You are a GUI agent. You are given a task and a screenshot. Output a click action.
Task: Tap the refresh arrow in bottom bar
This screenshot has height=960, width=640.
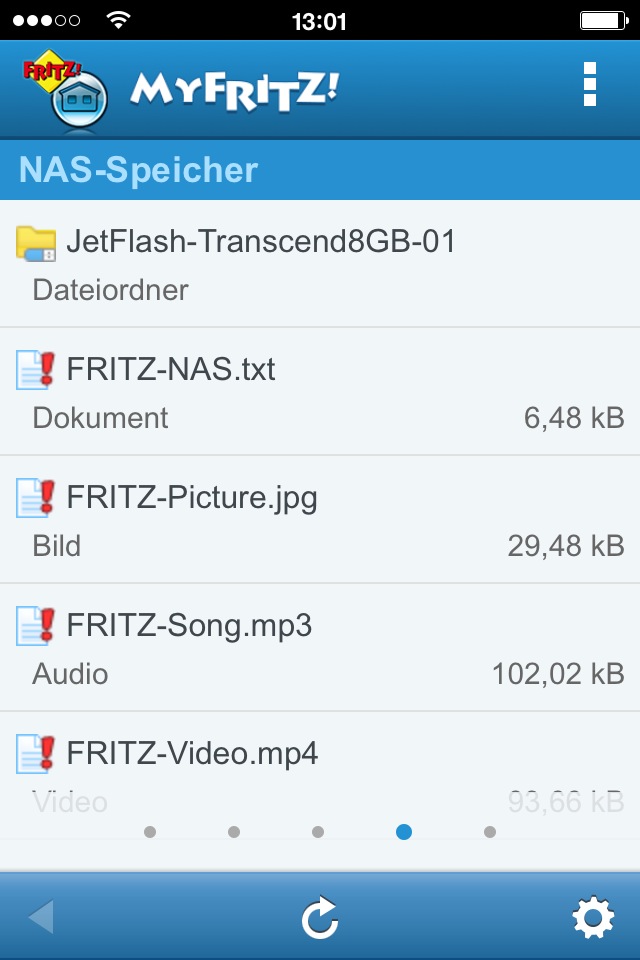pyautogui.click(x=320, y=917)
